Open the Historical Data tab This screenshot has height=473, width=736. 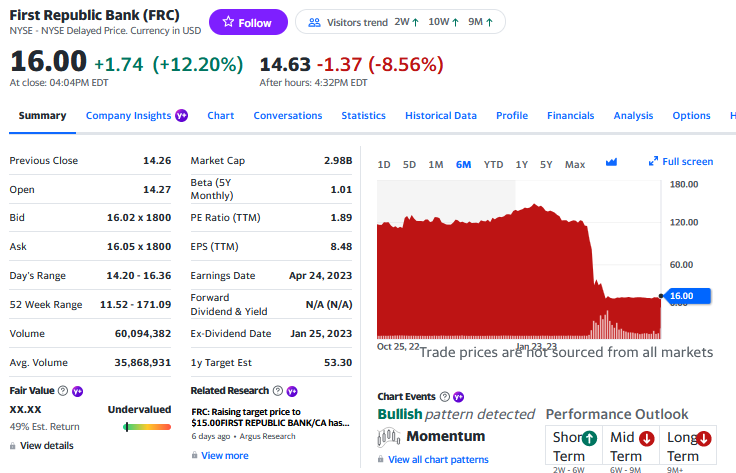441,115
